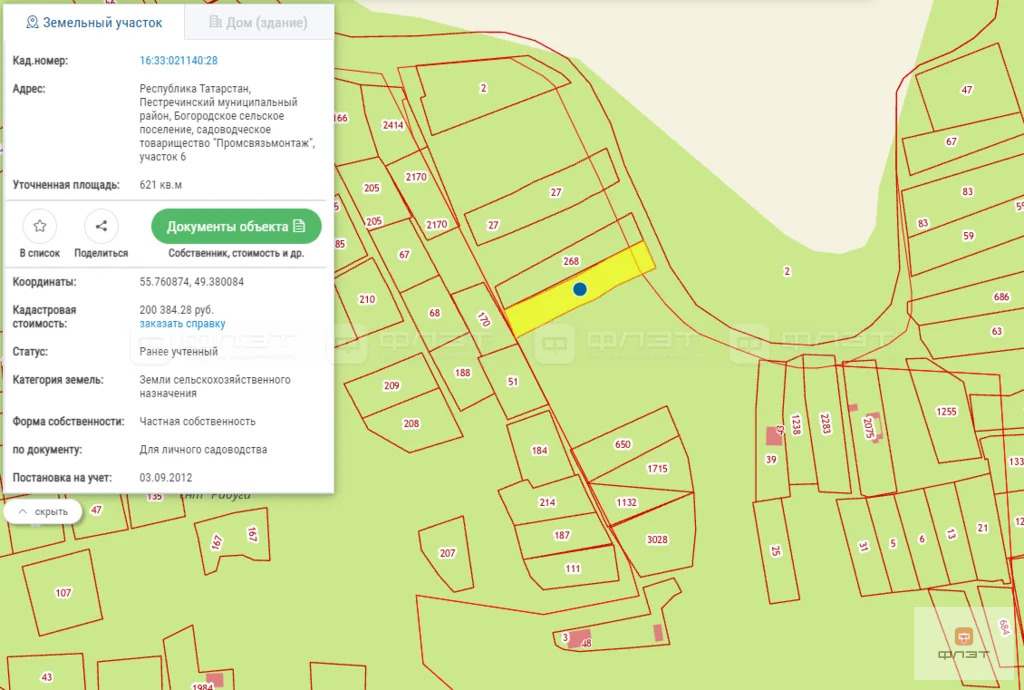
Task: Click the заказать справку link
Action: (x=182, y=323)
